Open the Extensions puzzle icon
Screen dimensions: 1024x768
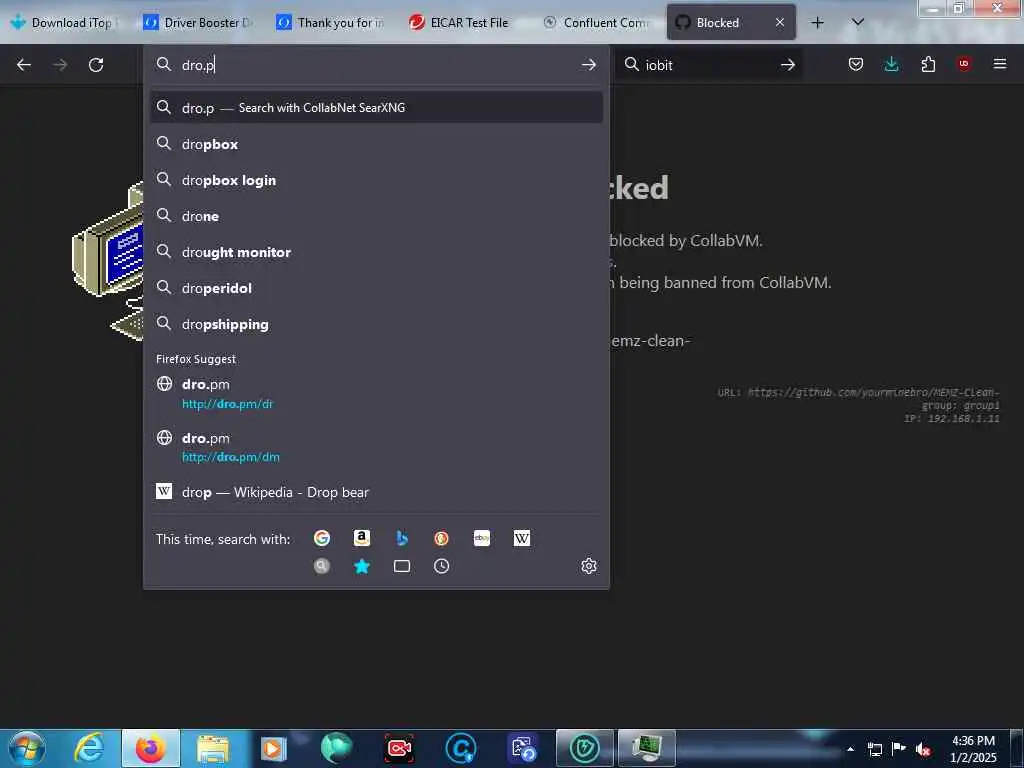point(928,64)
